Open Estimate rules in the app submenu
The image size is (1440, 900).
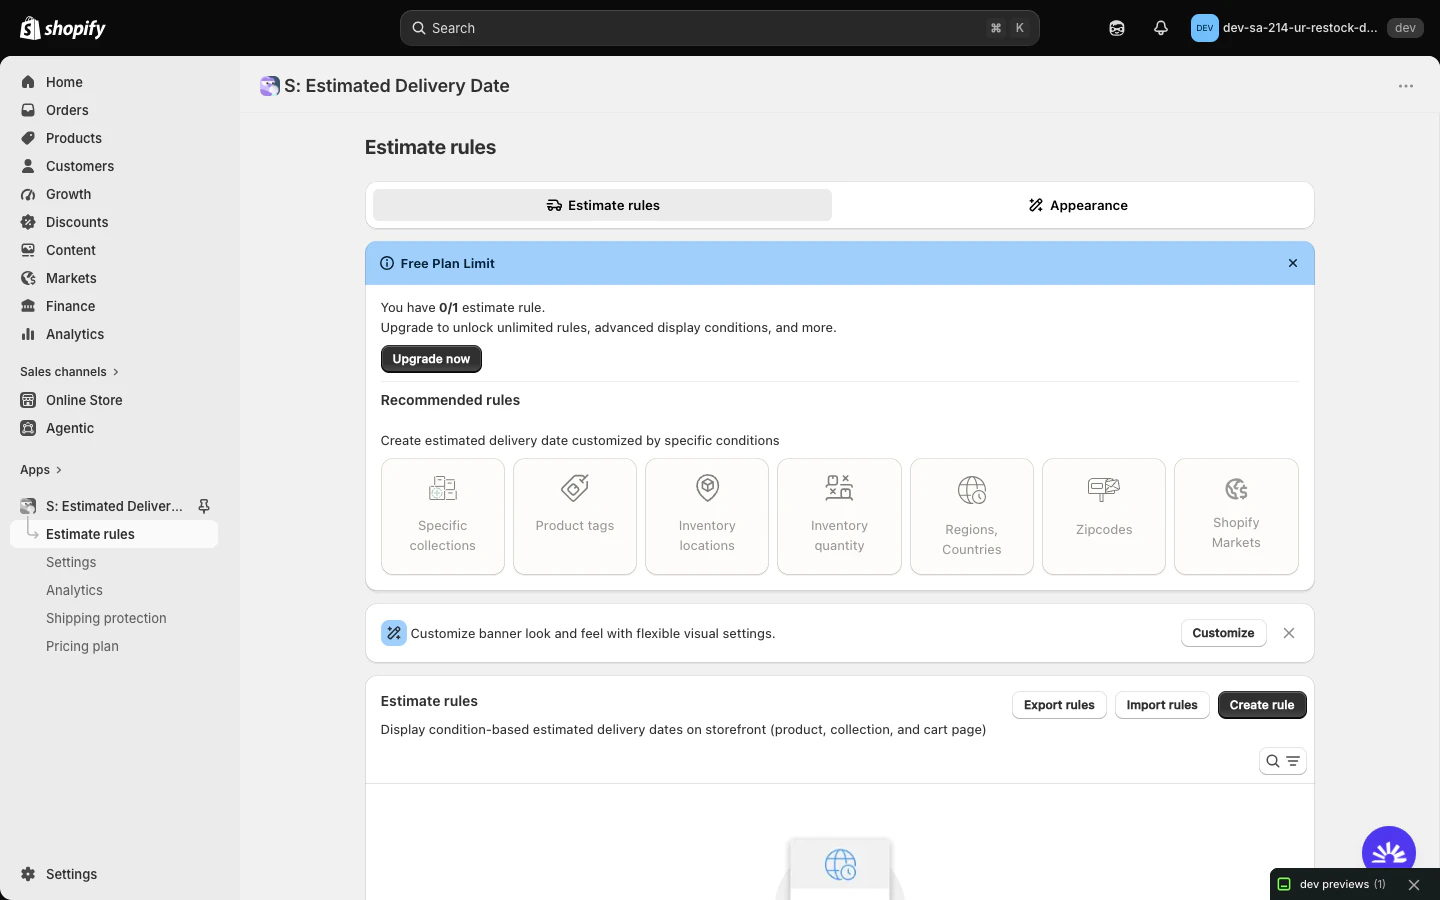tap(114, 534)
